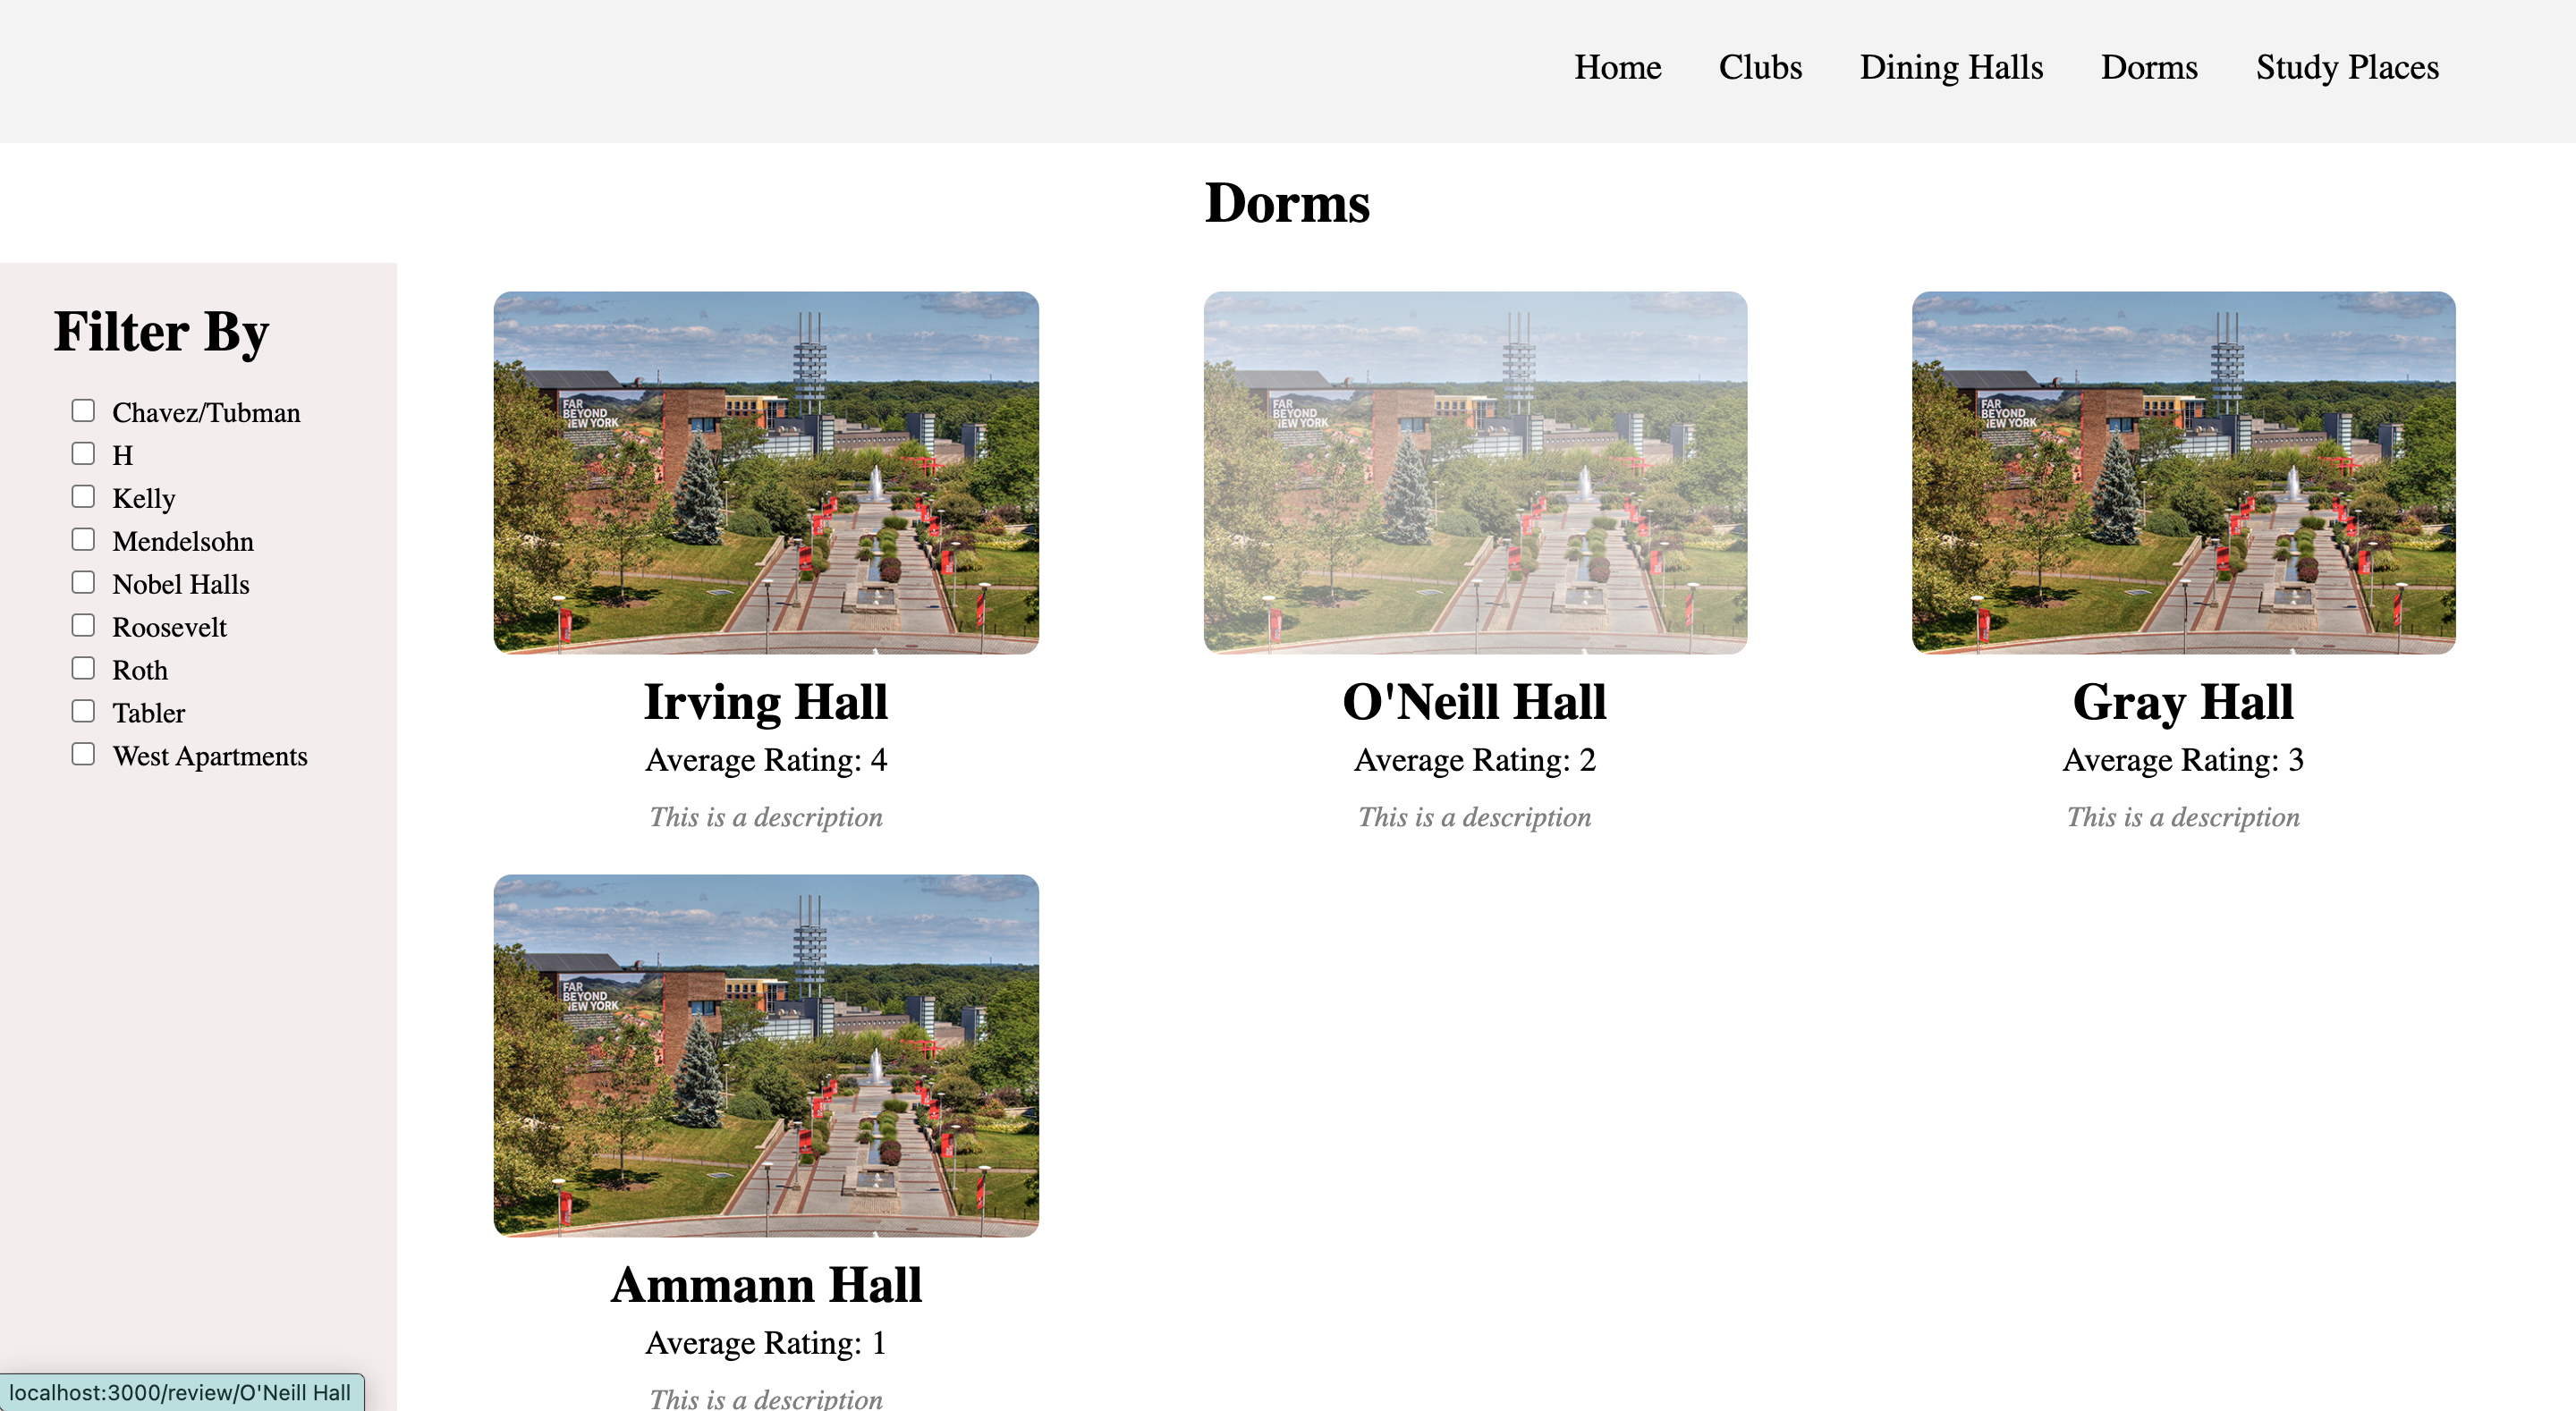Image resolution: width=2576 pixels, height=1411 pixels.
Task: Open the Gray Hall title link
Action: (2183, 702)
